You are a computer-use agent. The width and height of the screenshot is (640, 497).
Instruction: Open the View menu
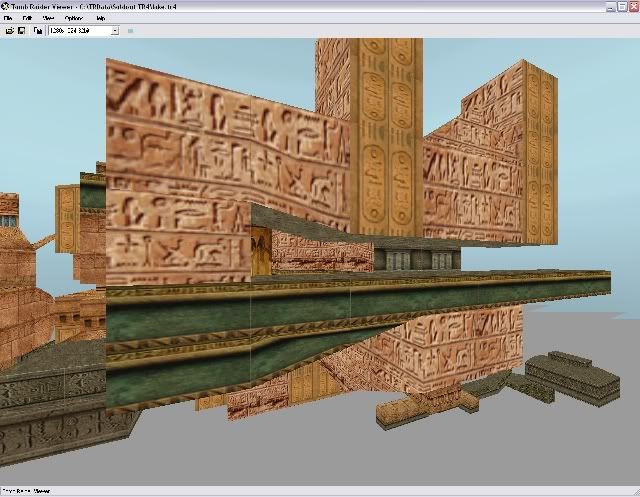(x=48, y=18)
